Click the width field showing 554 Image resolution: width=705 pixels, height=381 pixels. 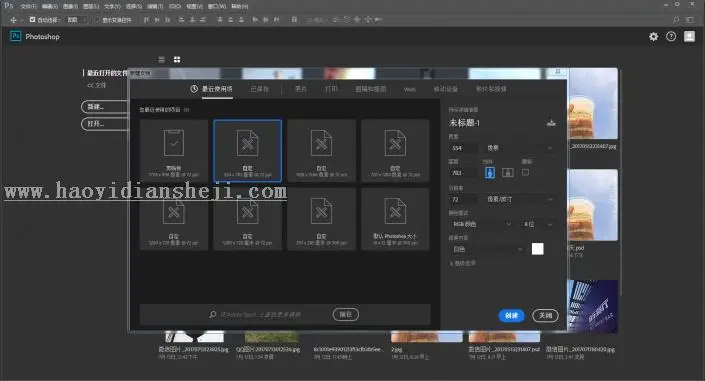[x=464, y=148]
